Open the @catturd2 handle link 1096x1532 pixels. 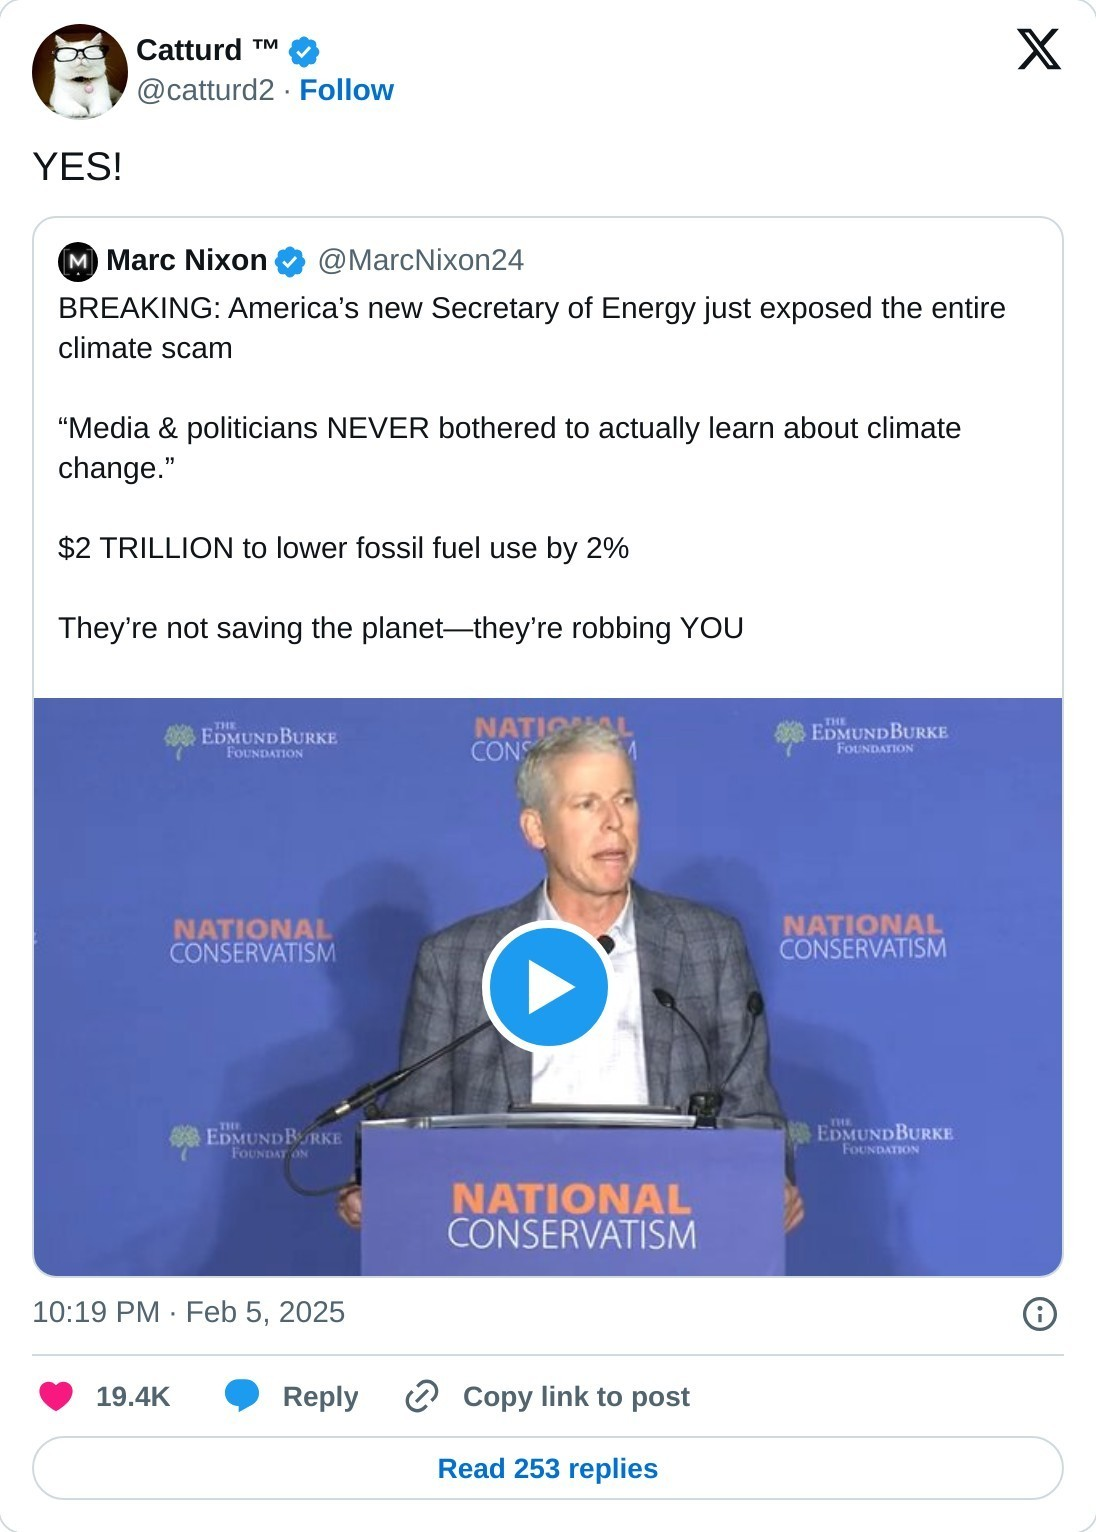point(205,90)
